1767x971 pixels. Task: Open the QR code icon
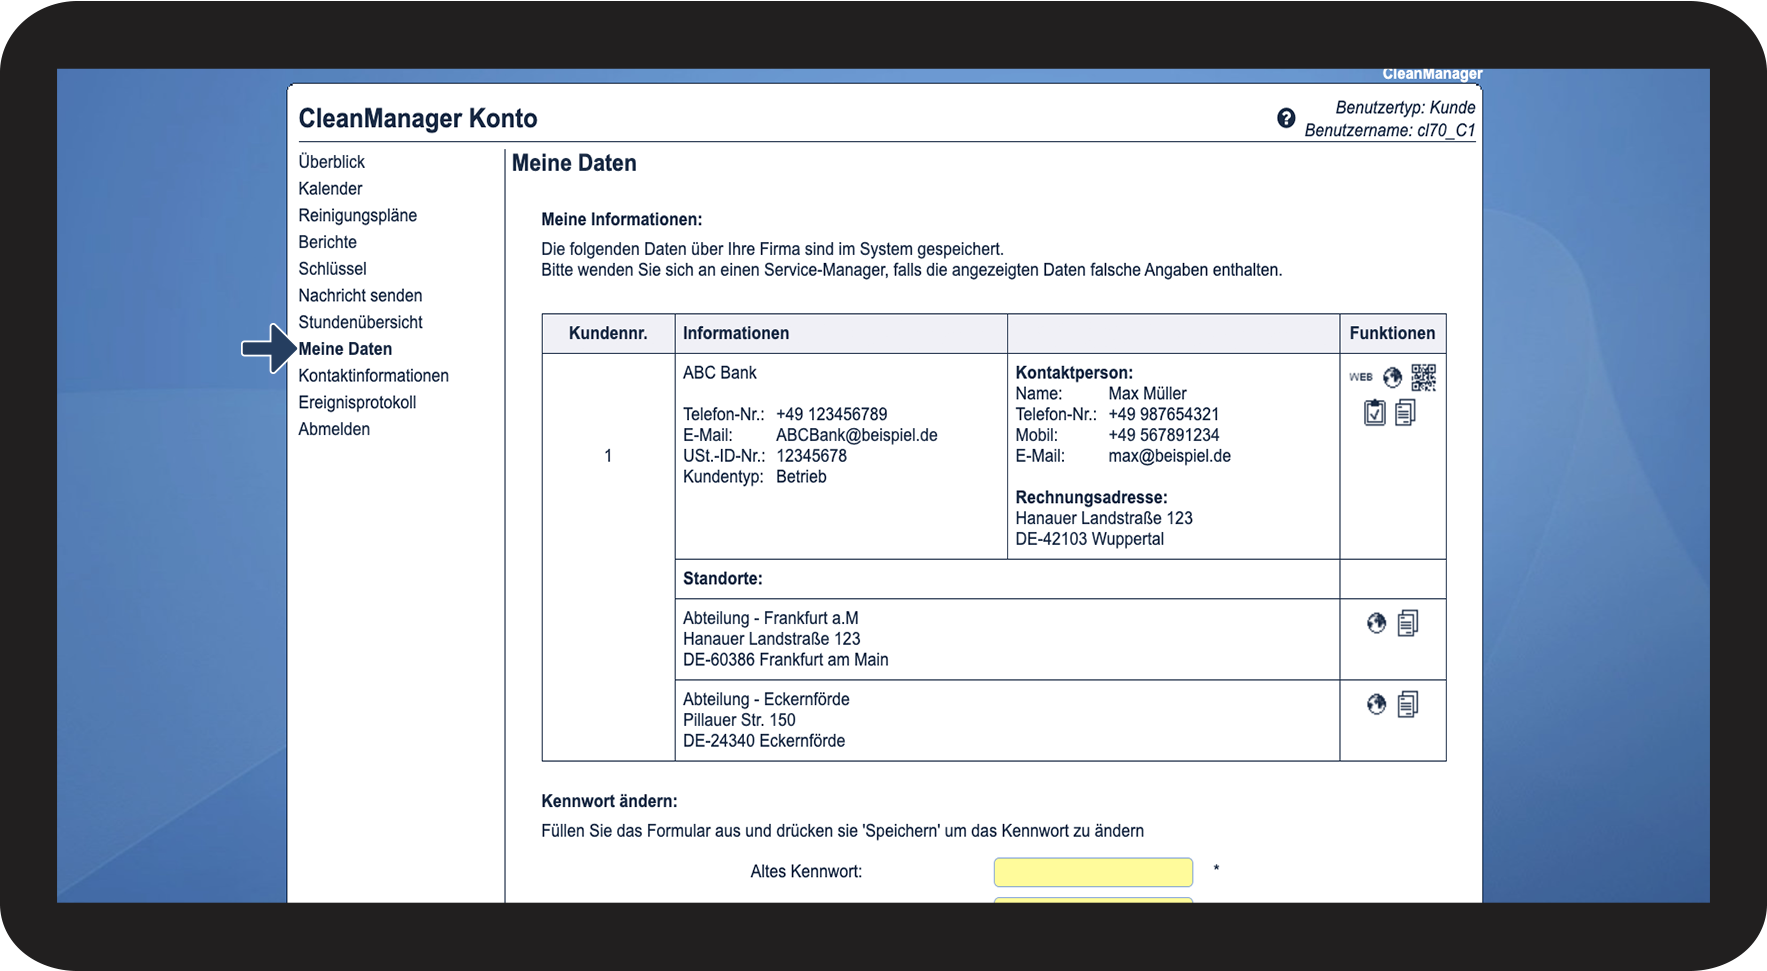(x=1423, y=377)
